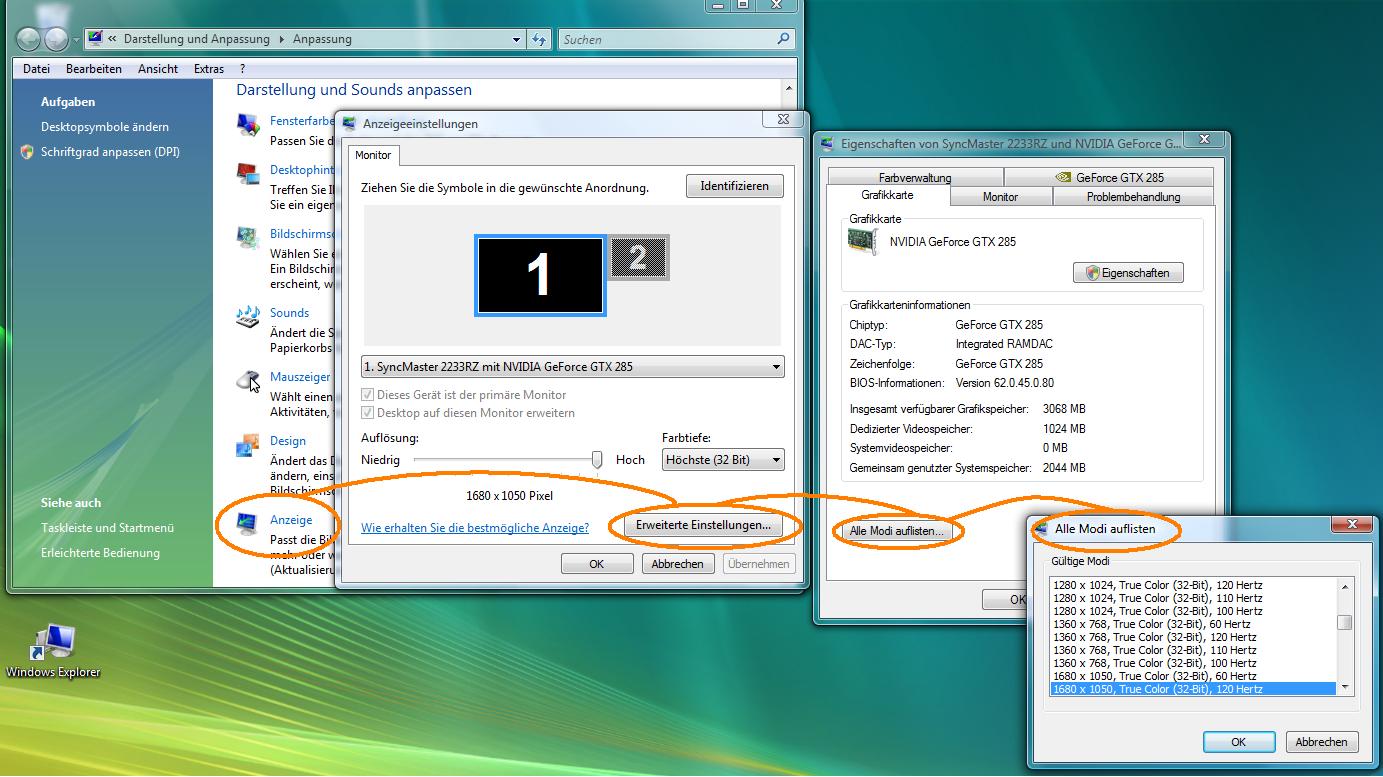Toggle 'Desktop auf diesen Monitor erweitern' checkbox
The image size is (1383, 777).
coord(368,413)
